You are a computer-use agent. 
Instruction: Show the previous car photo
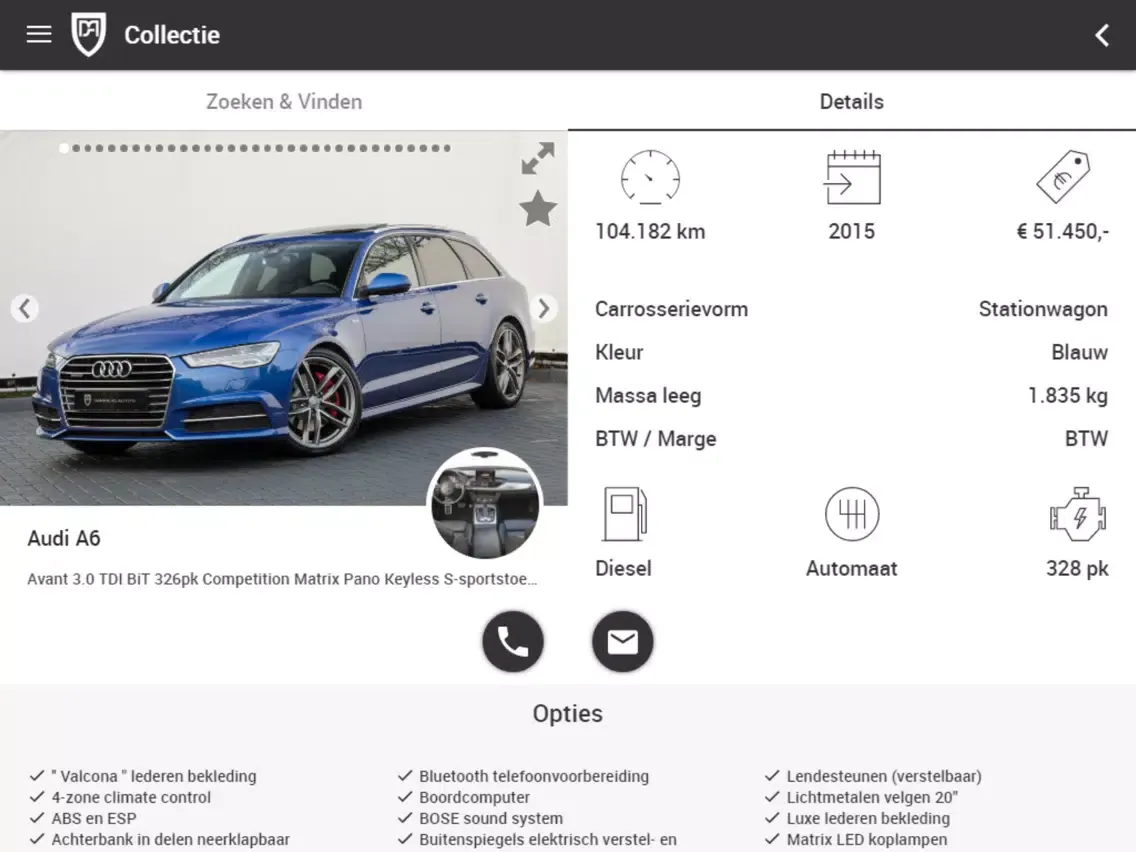(x=25, y=309)
